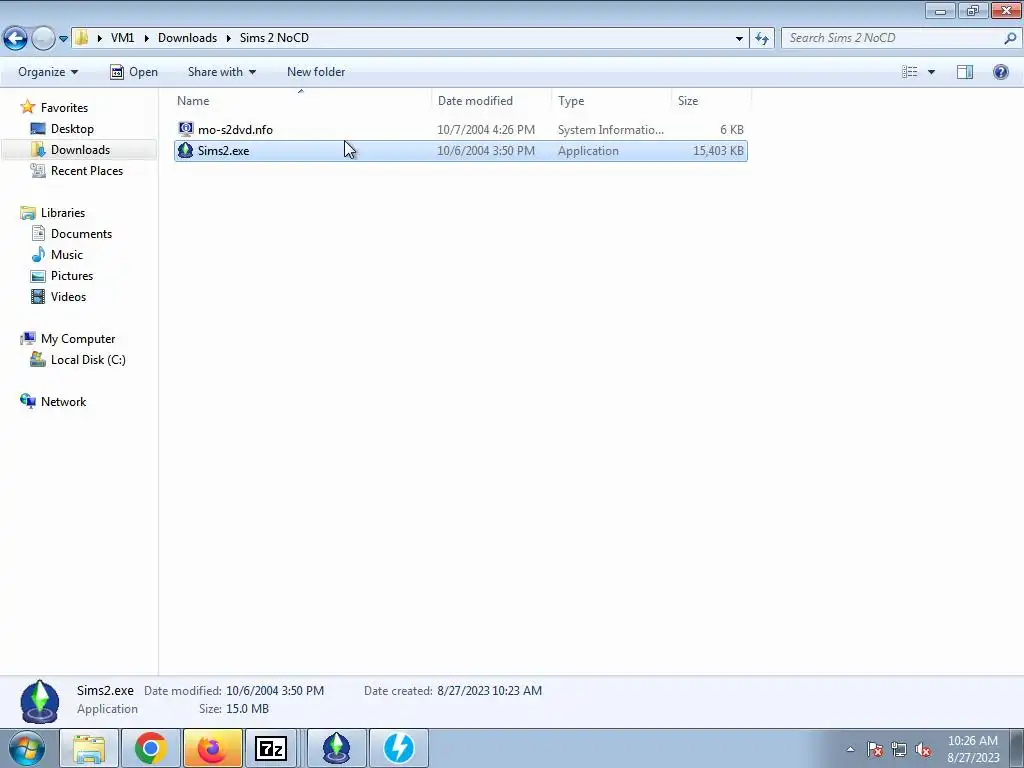This screenshot has width=1024, height=768.
Task: Expand the arrow before Sims 2 NoCD breadcrumb
Action: [229, 38]
